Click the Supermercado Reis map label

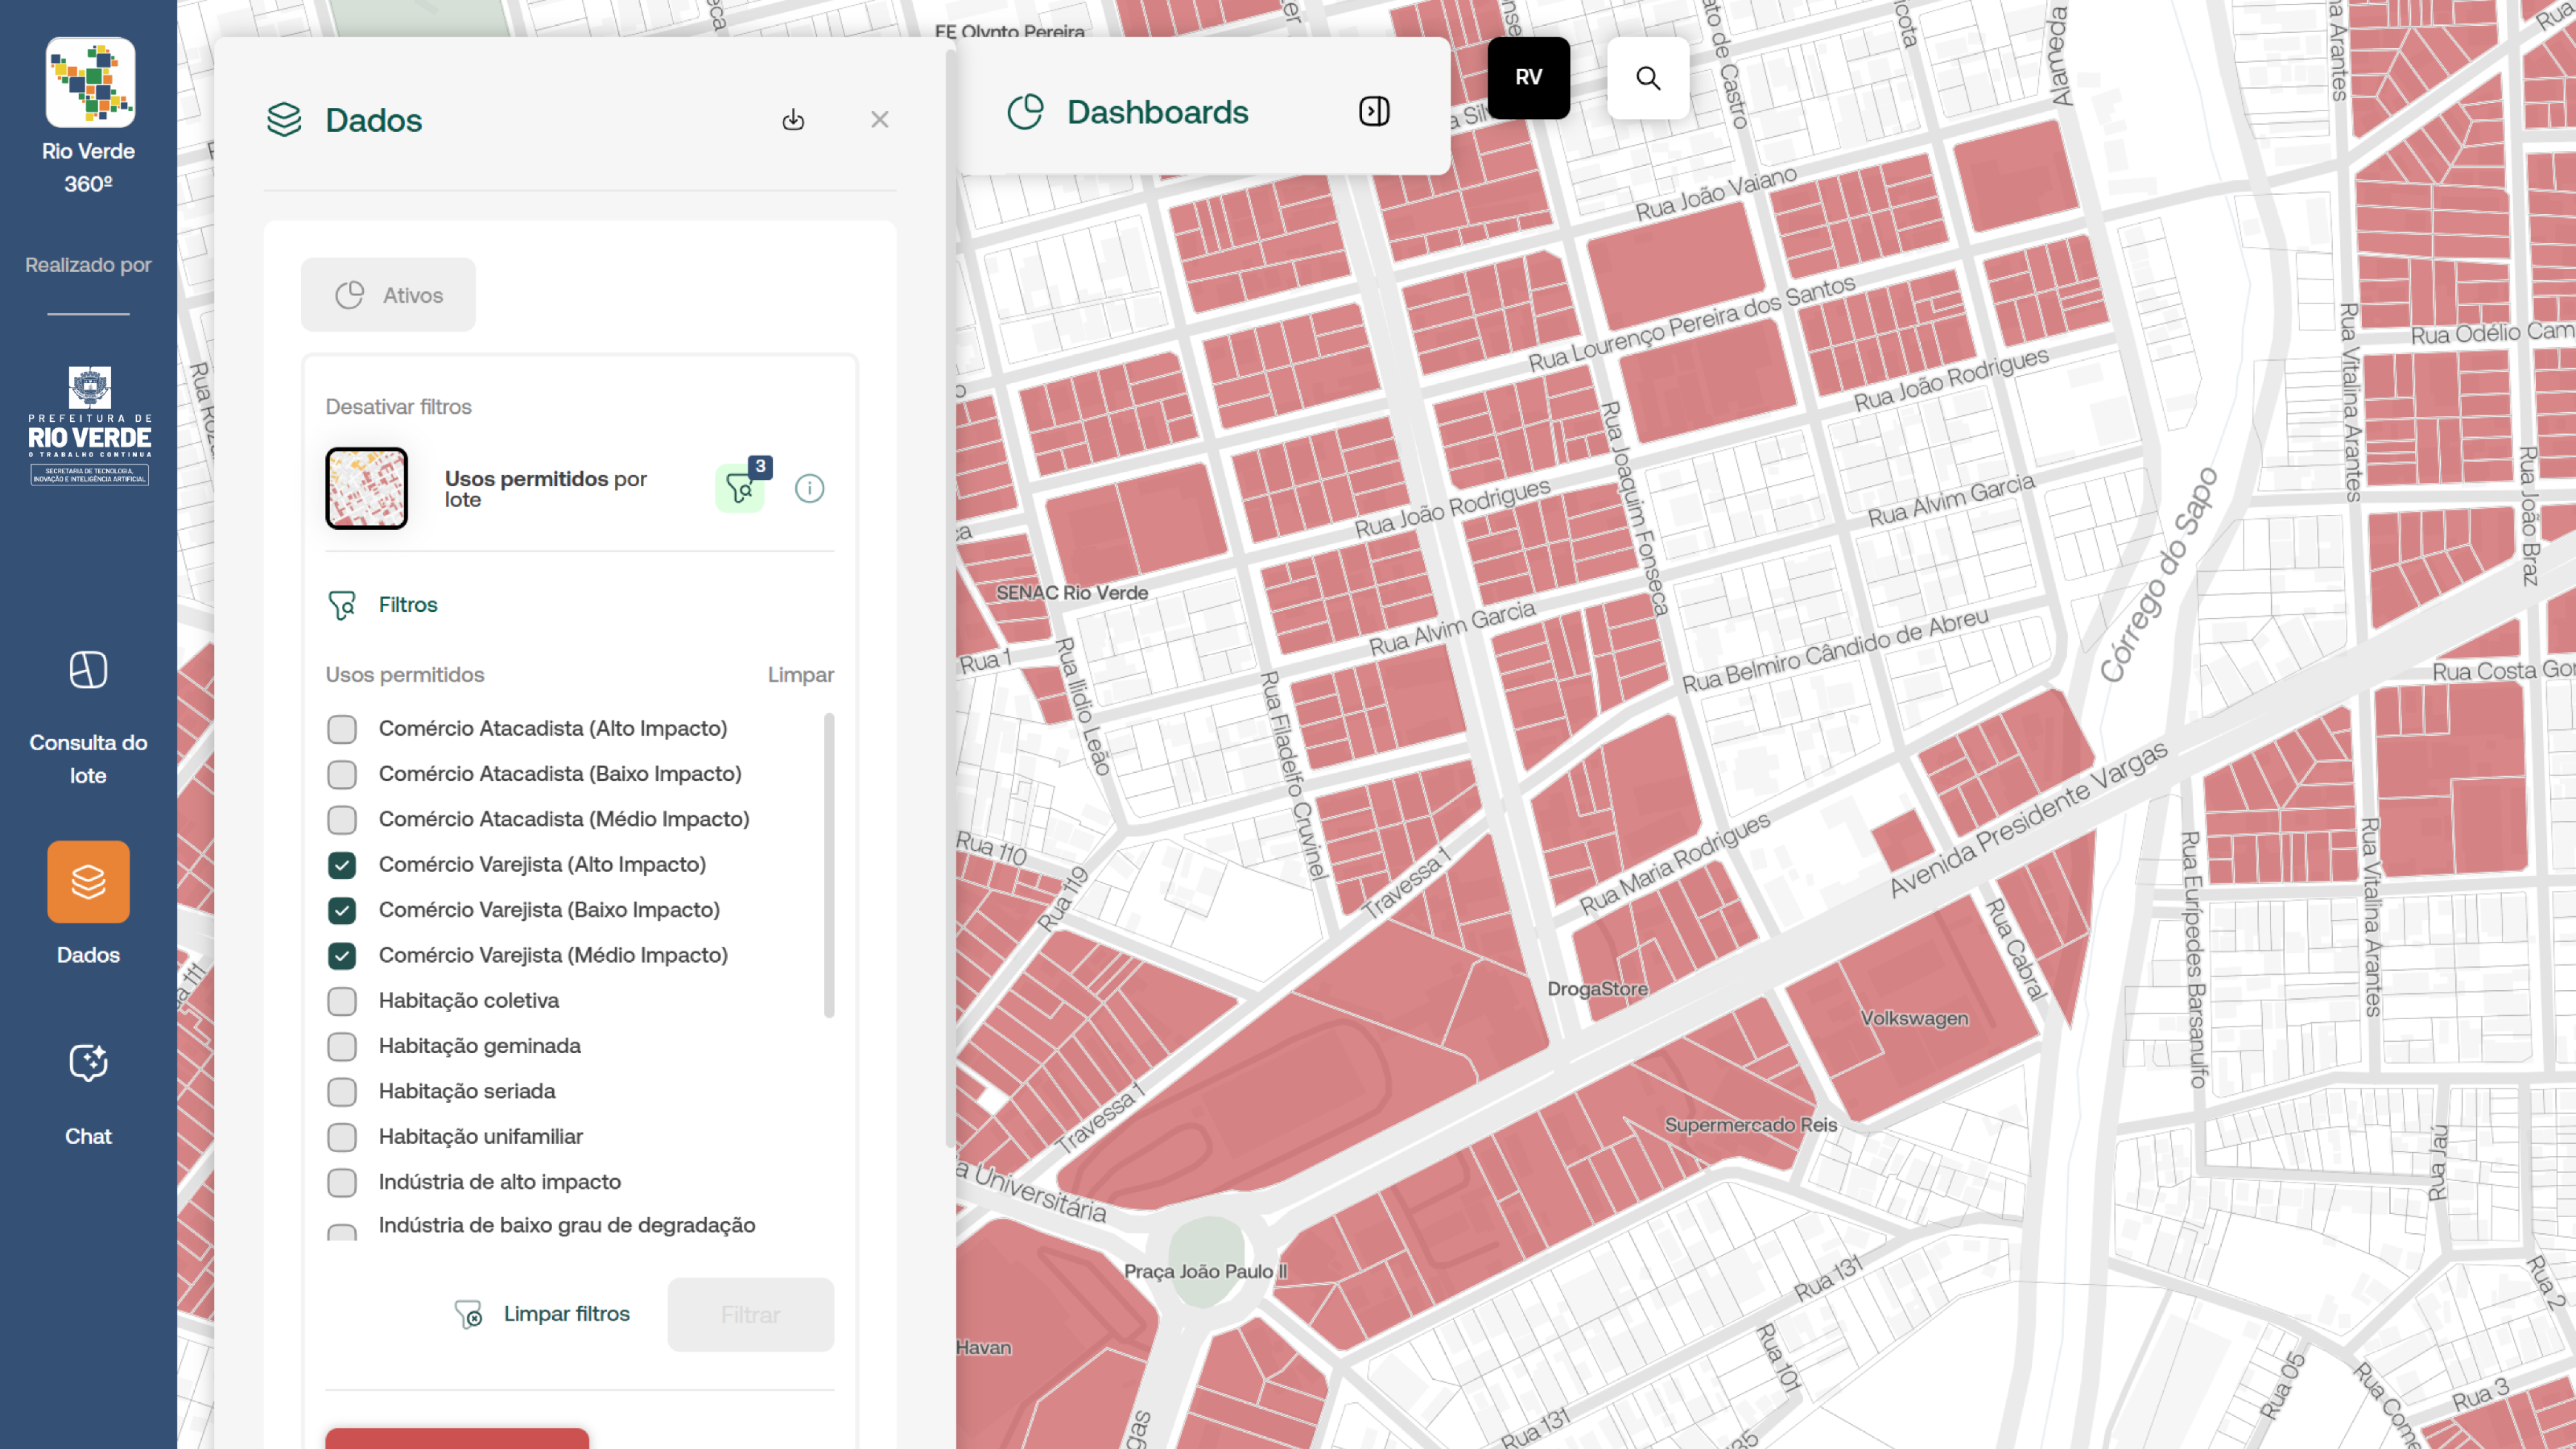point(1751,1125)
